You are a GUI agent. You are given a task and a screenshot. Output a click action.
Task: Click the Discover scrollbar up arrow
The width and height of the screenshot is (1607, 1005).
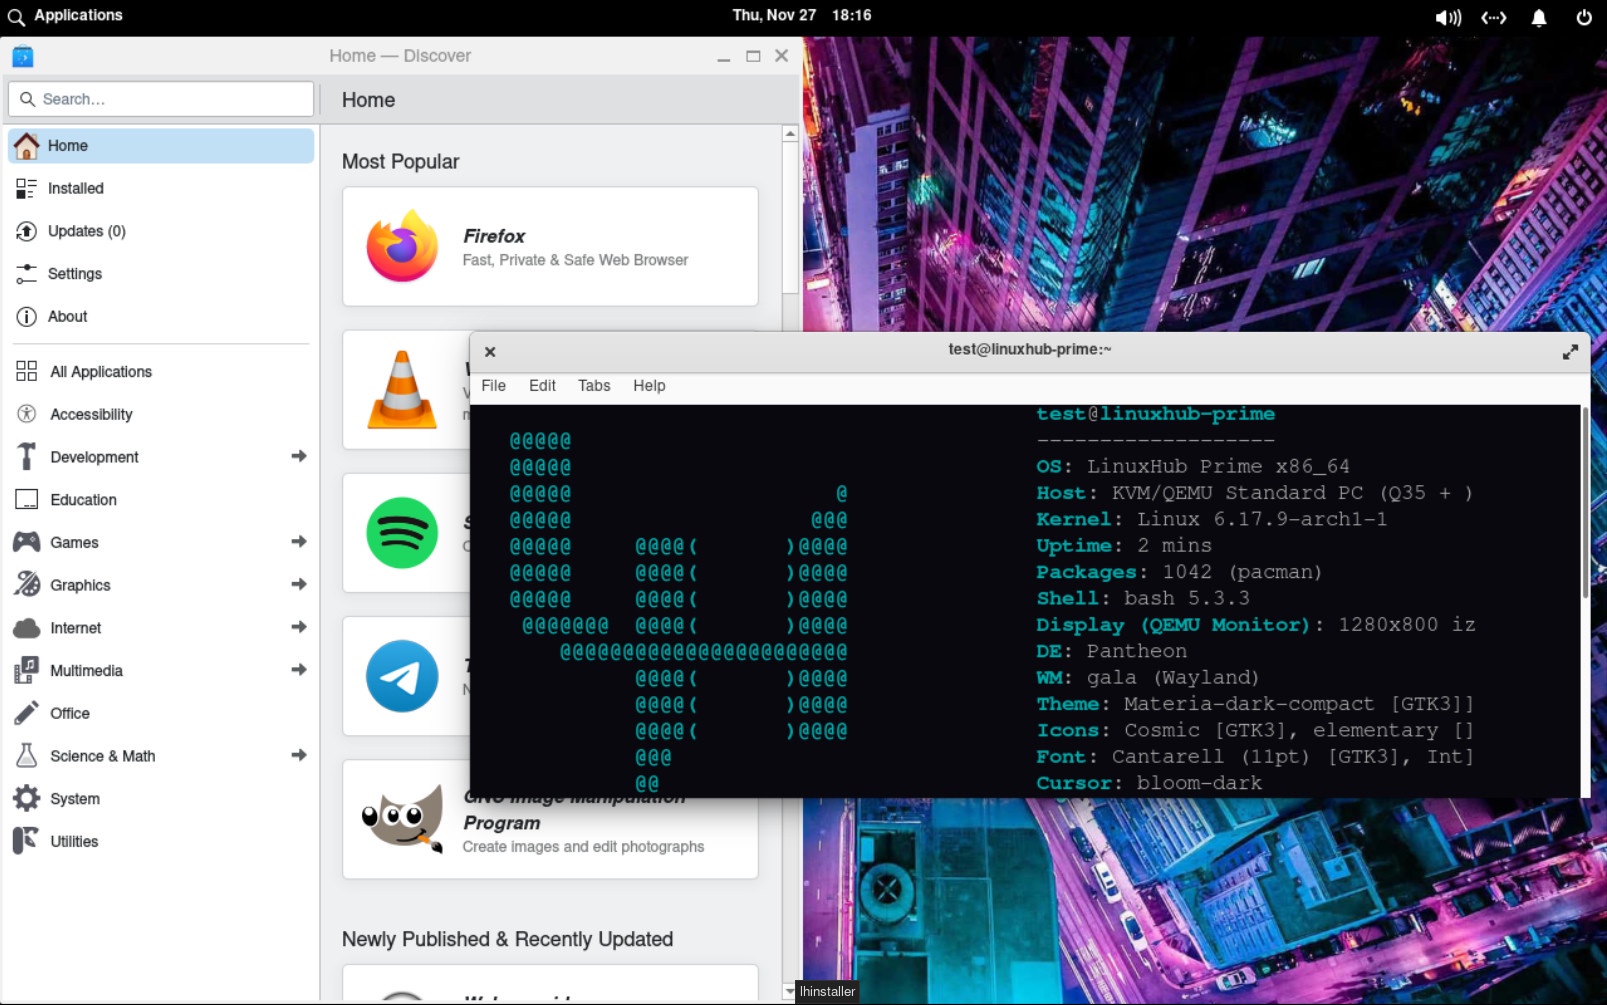click(790, 133)
